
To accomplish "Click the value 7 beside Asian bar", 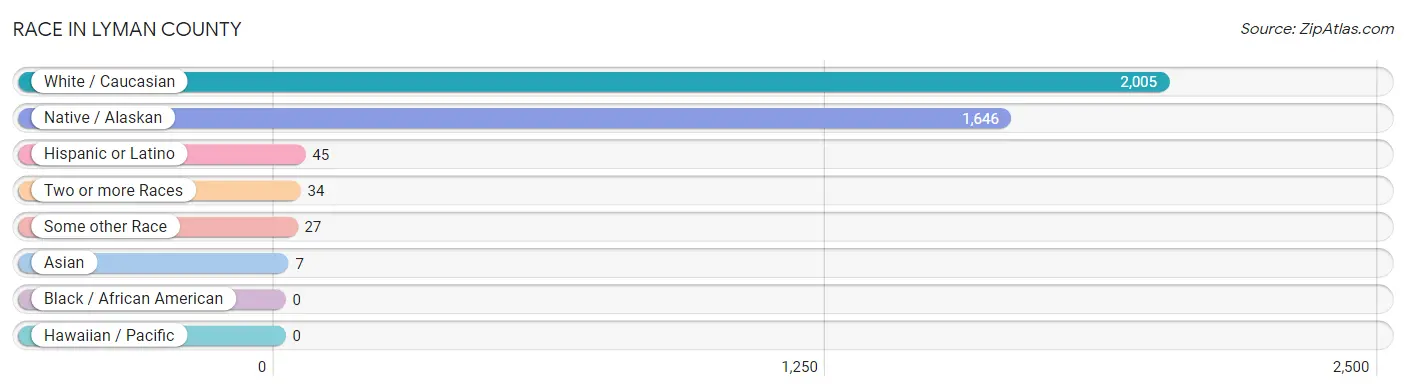I will pos(299,263).
